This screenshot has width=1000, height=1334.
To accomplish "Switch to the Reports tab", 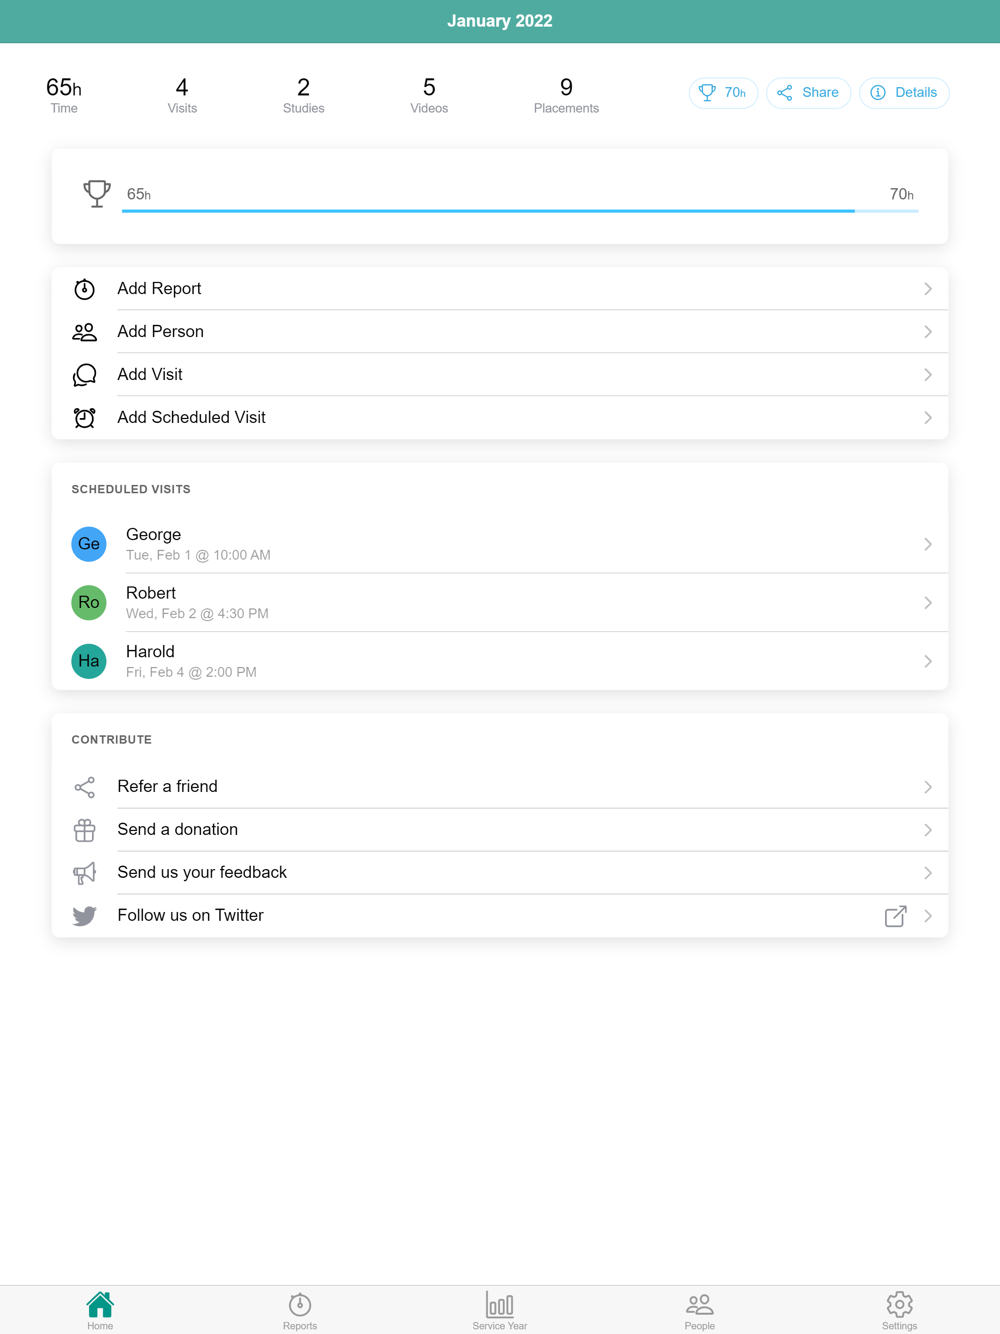I will [300, 1310].
